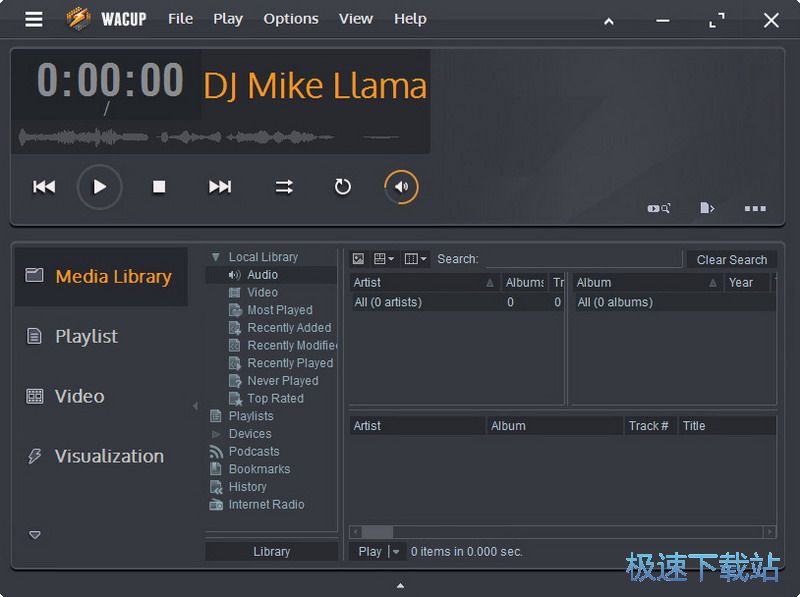The image size is (800, 597).
Task: Toggle repeat playback mode
Action: [x=342, y=187]
